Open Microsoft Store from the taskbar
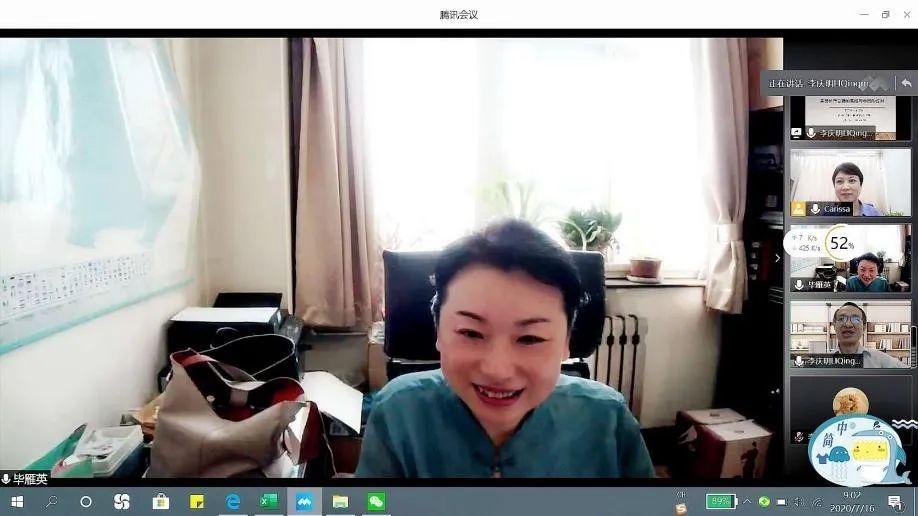 click(160, 501)
